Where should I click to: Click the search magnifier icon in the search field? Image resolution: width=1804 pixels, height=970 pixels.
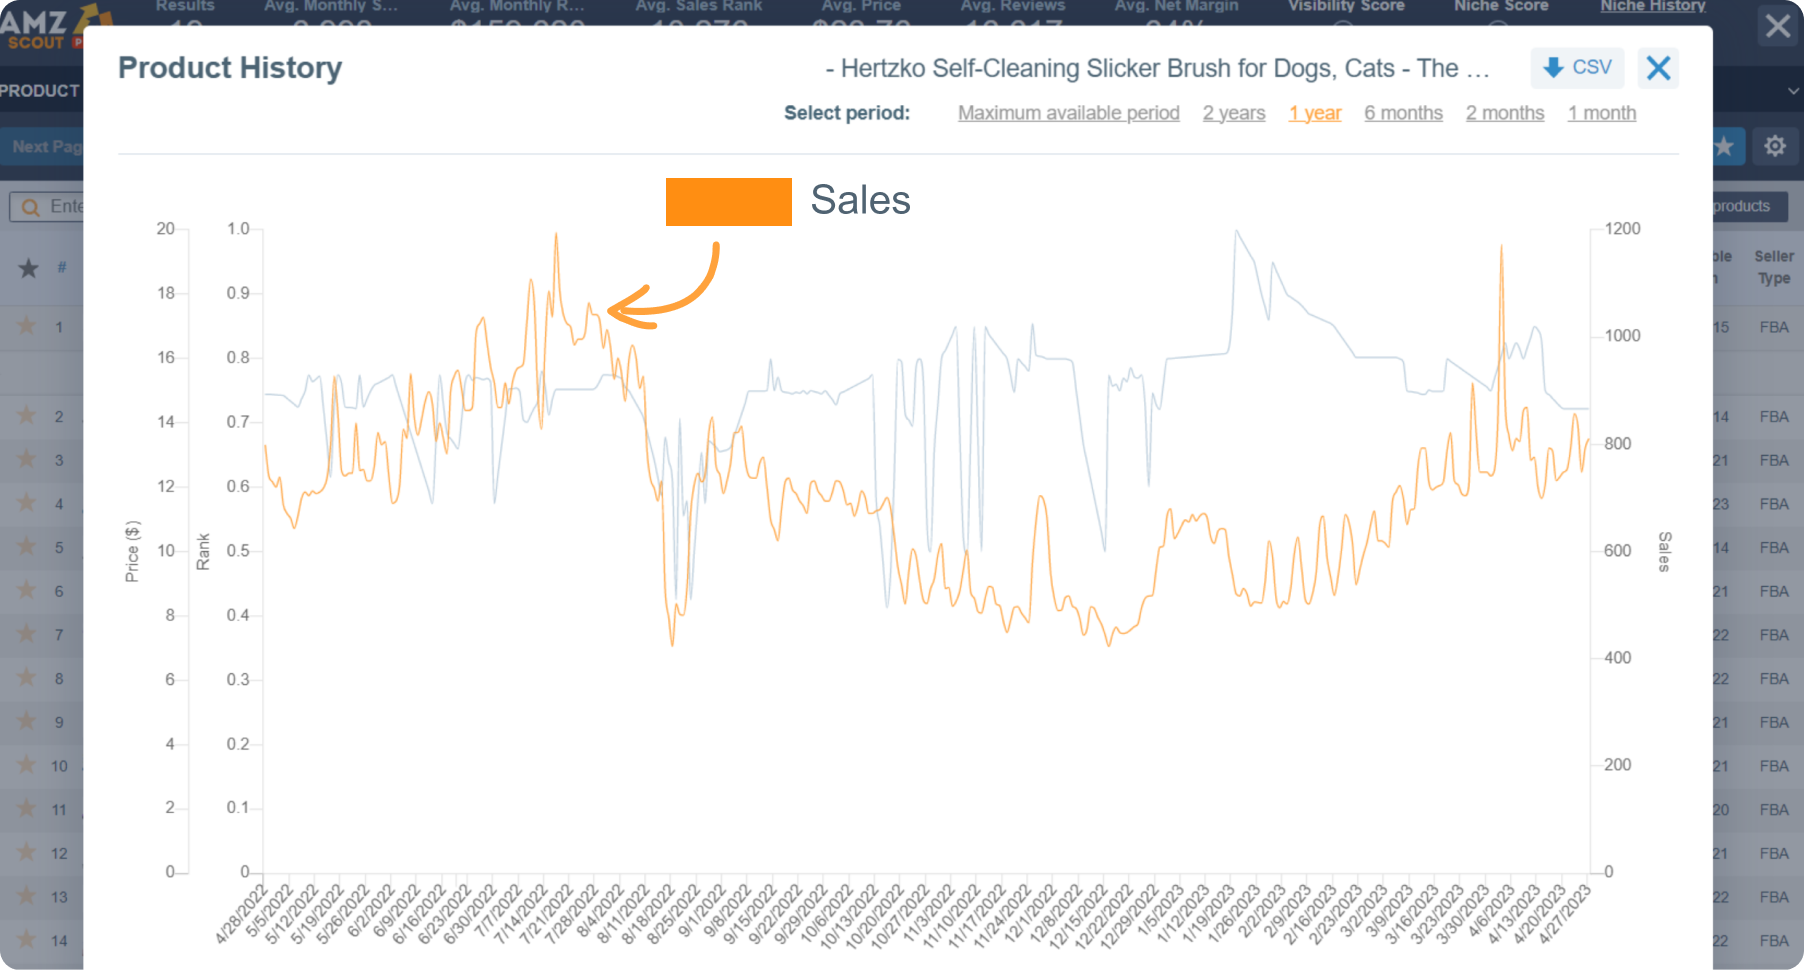pos(30,207)
